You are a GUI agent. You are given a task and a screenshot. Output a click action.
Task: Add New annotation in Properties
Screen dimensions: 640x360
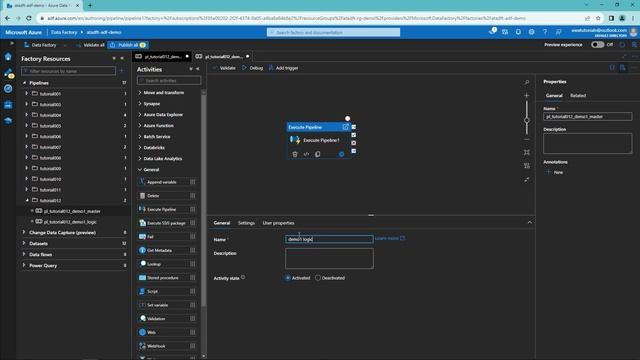click(555, 172)
